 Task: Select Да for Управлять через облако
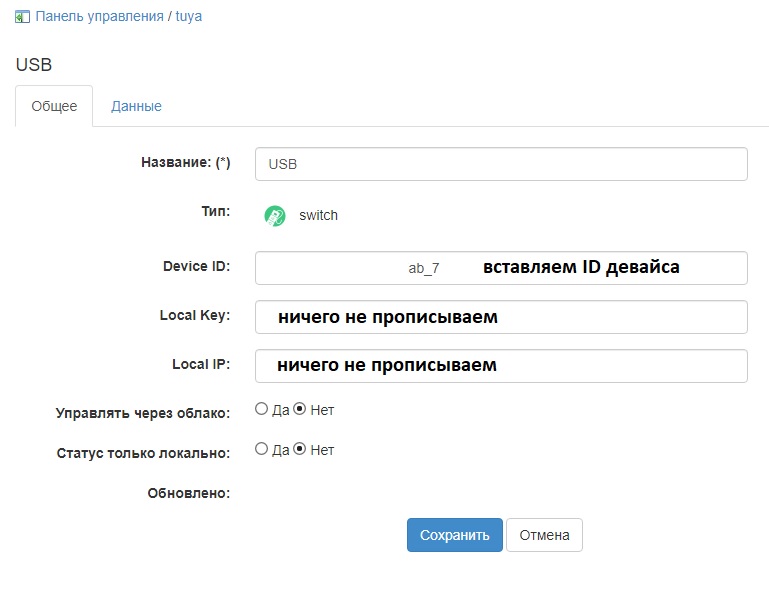(x=261, y=409)
